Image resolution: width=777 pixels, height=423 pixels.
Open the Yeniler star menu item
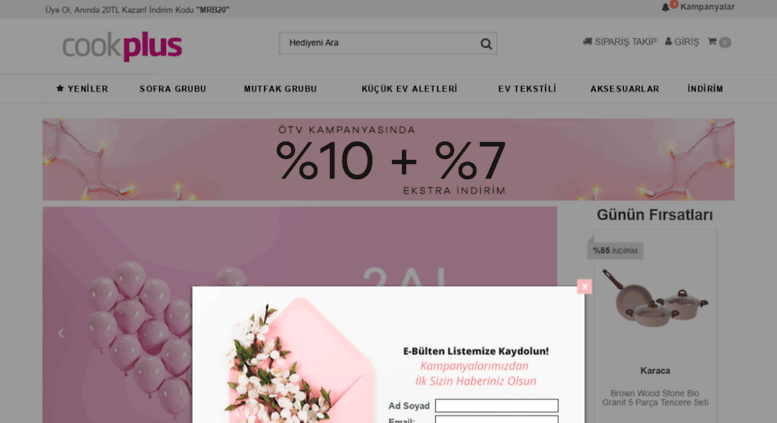tap(82, 89)
